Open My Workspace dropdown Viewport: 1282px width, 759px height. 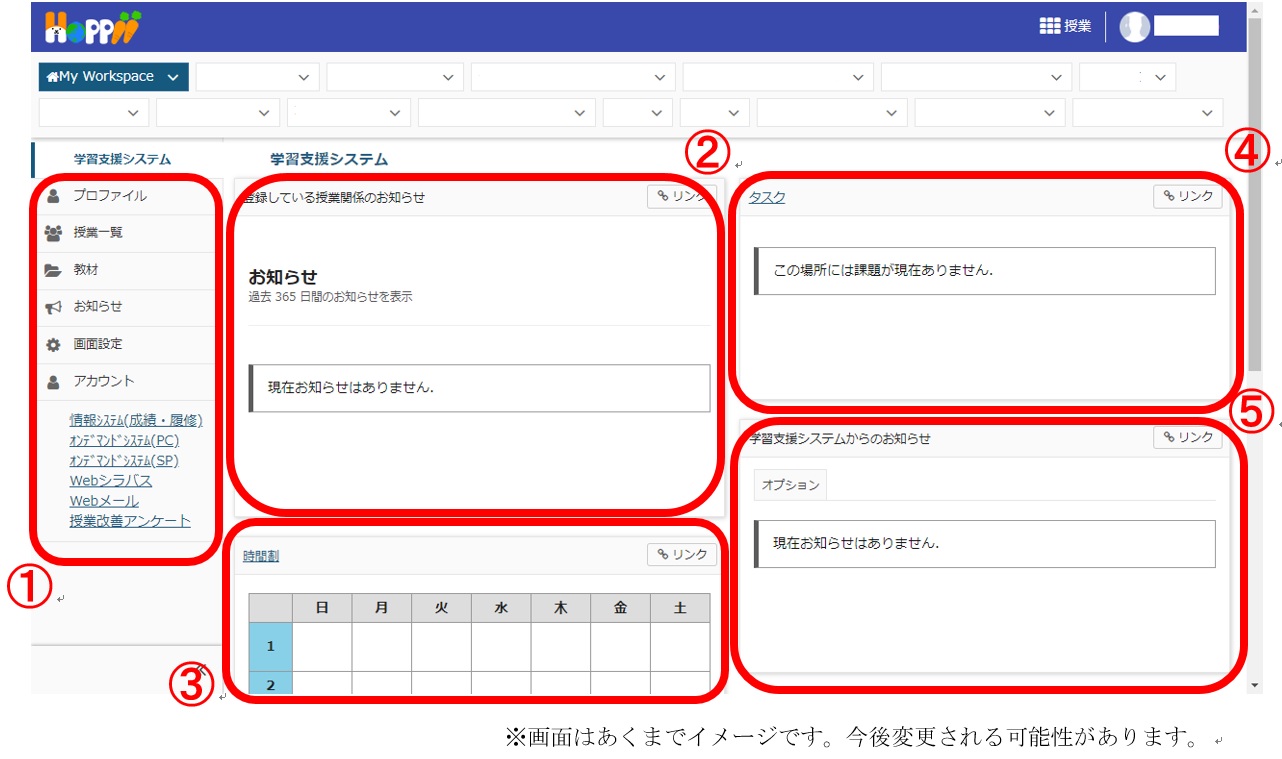(113, 77)
